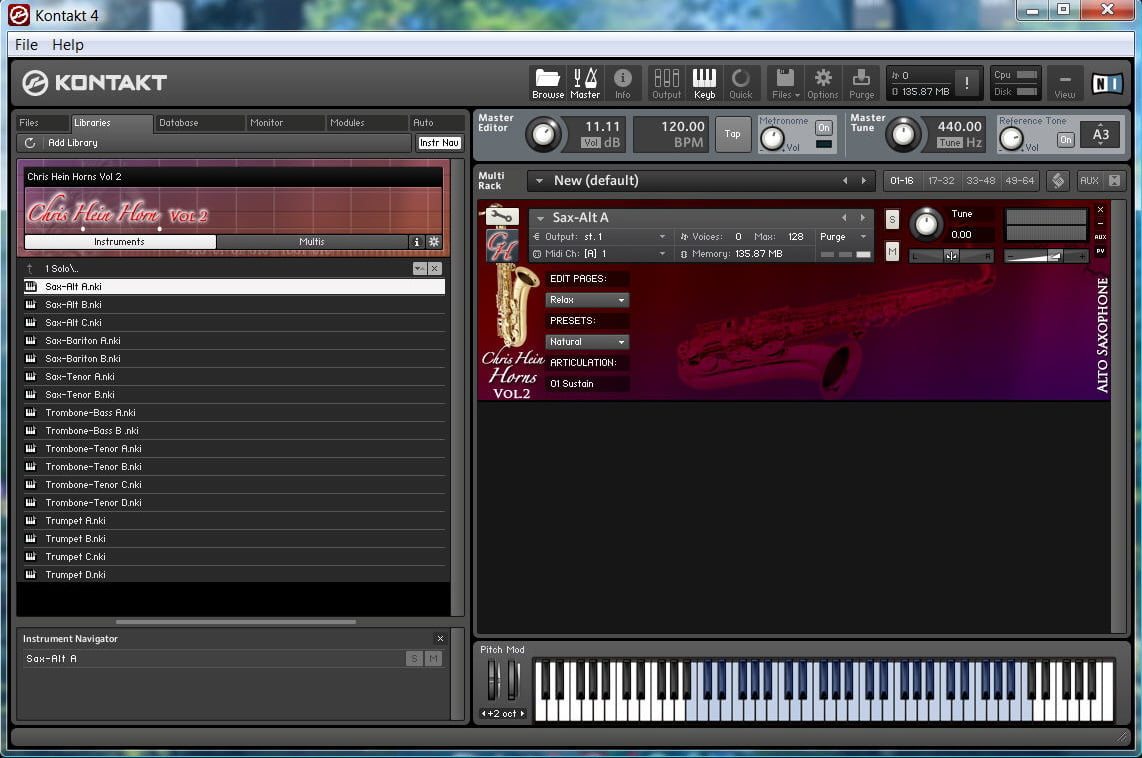Close the library folder path bar
This screenshot has width=1142, height=758.
435,269
